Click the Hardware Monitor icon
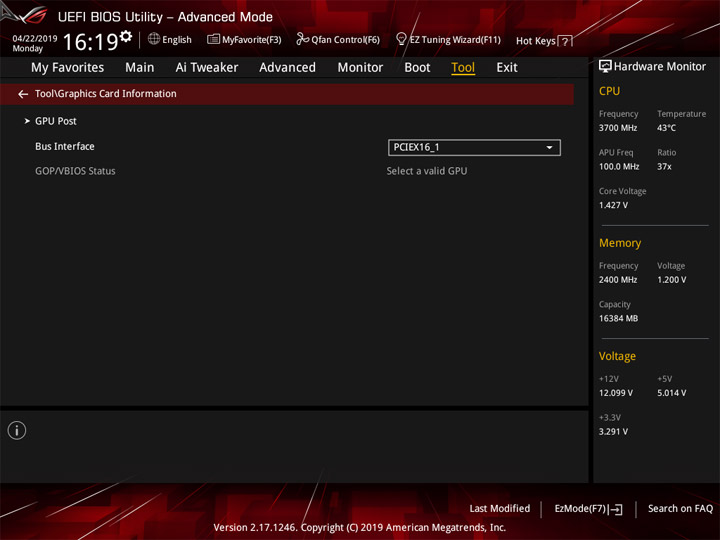The height and width of the screenshot is (540, 720). point(605,66)
